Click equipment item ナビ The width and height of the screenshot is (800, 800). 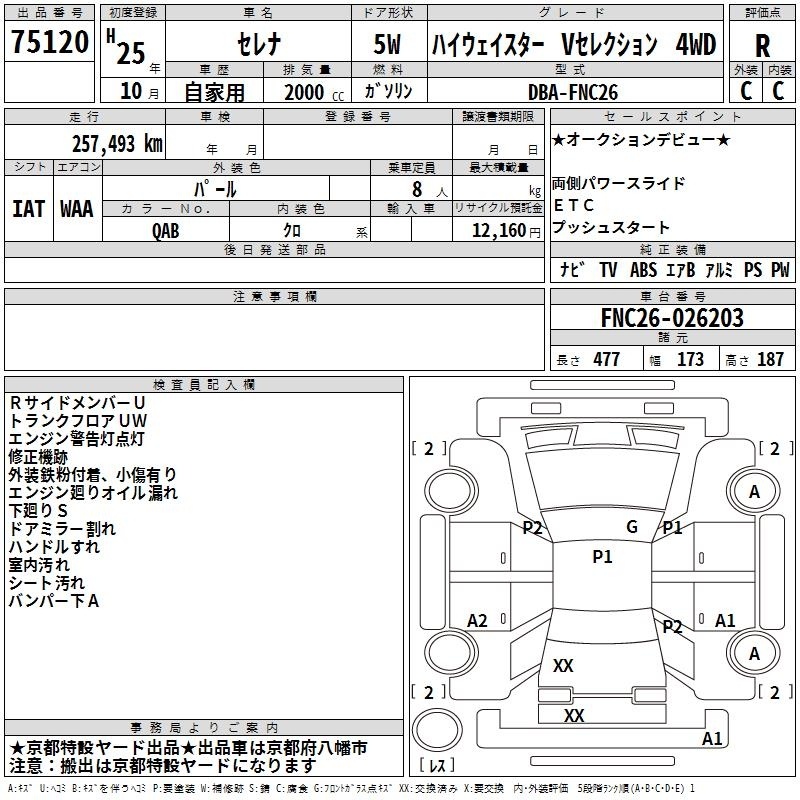coord(572,269)
